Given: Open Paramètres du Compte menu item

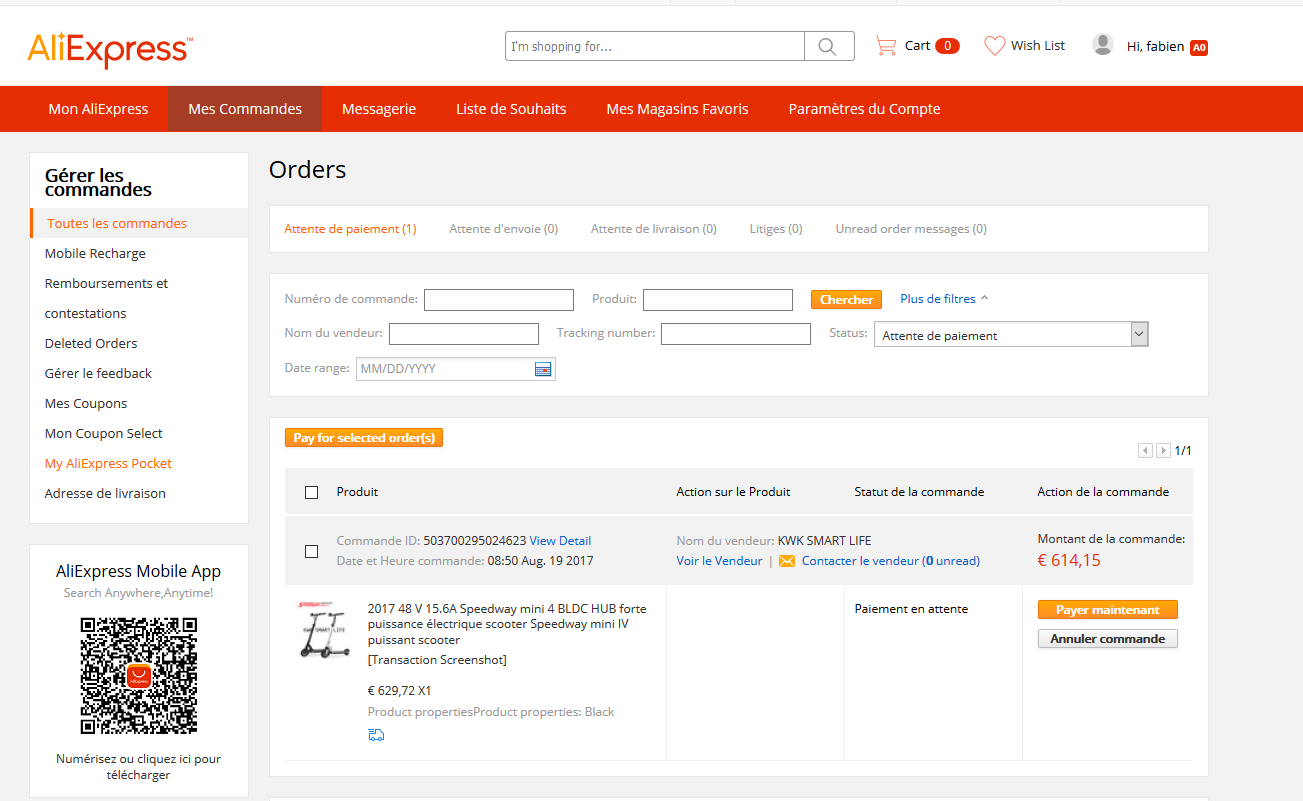Looking at the screenshot, I should point(864,109).
